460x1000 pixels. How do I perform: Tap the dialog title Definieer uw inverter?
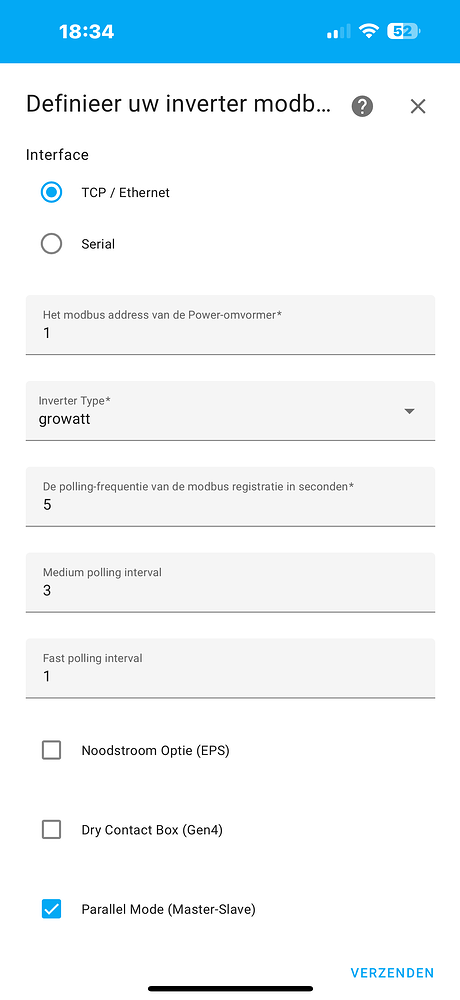click(179, 104)
